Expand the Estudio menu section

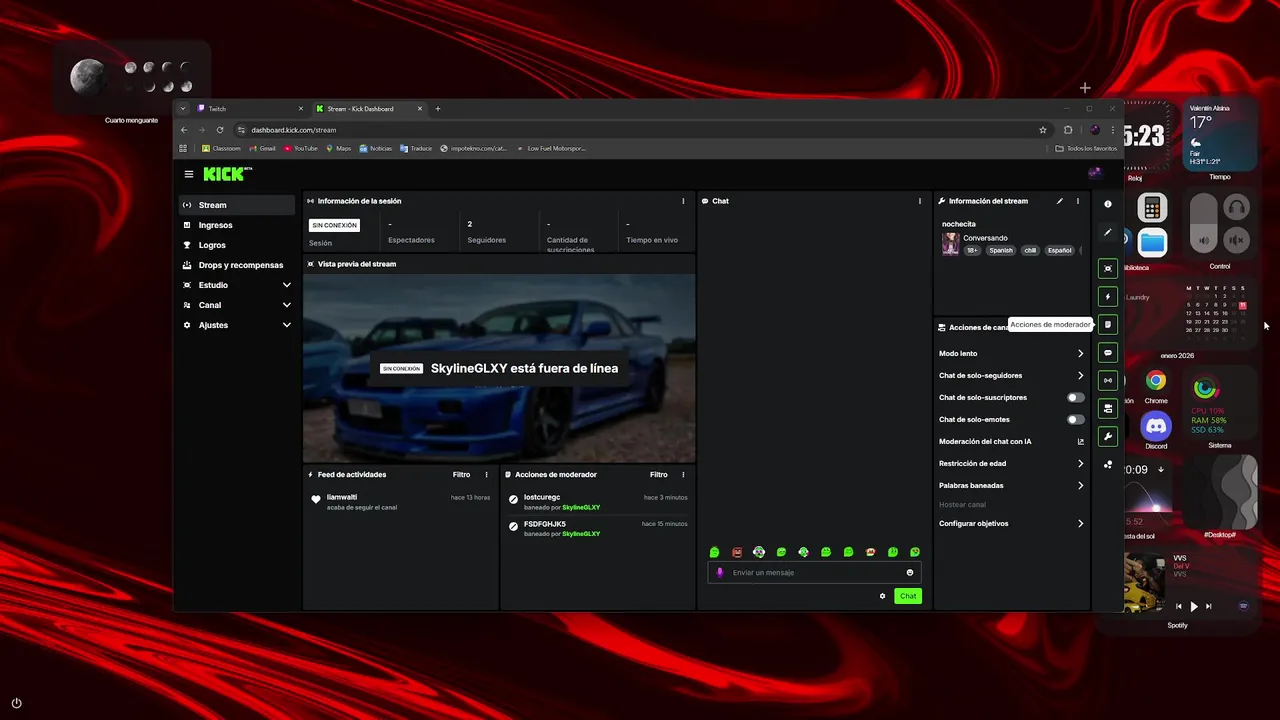(237, 285)
